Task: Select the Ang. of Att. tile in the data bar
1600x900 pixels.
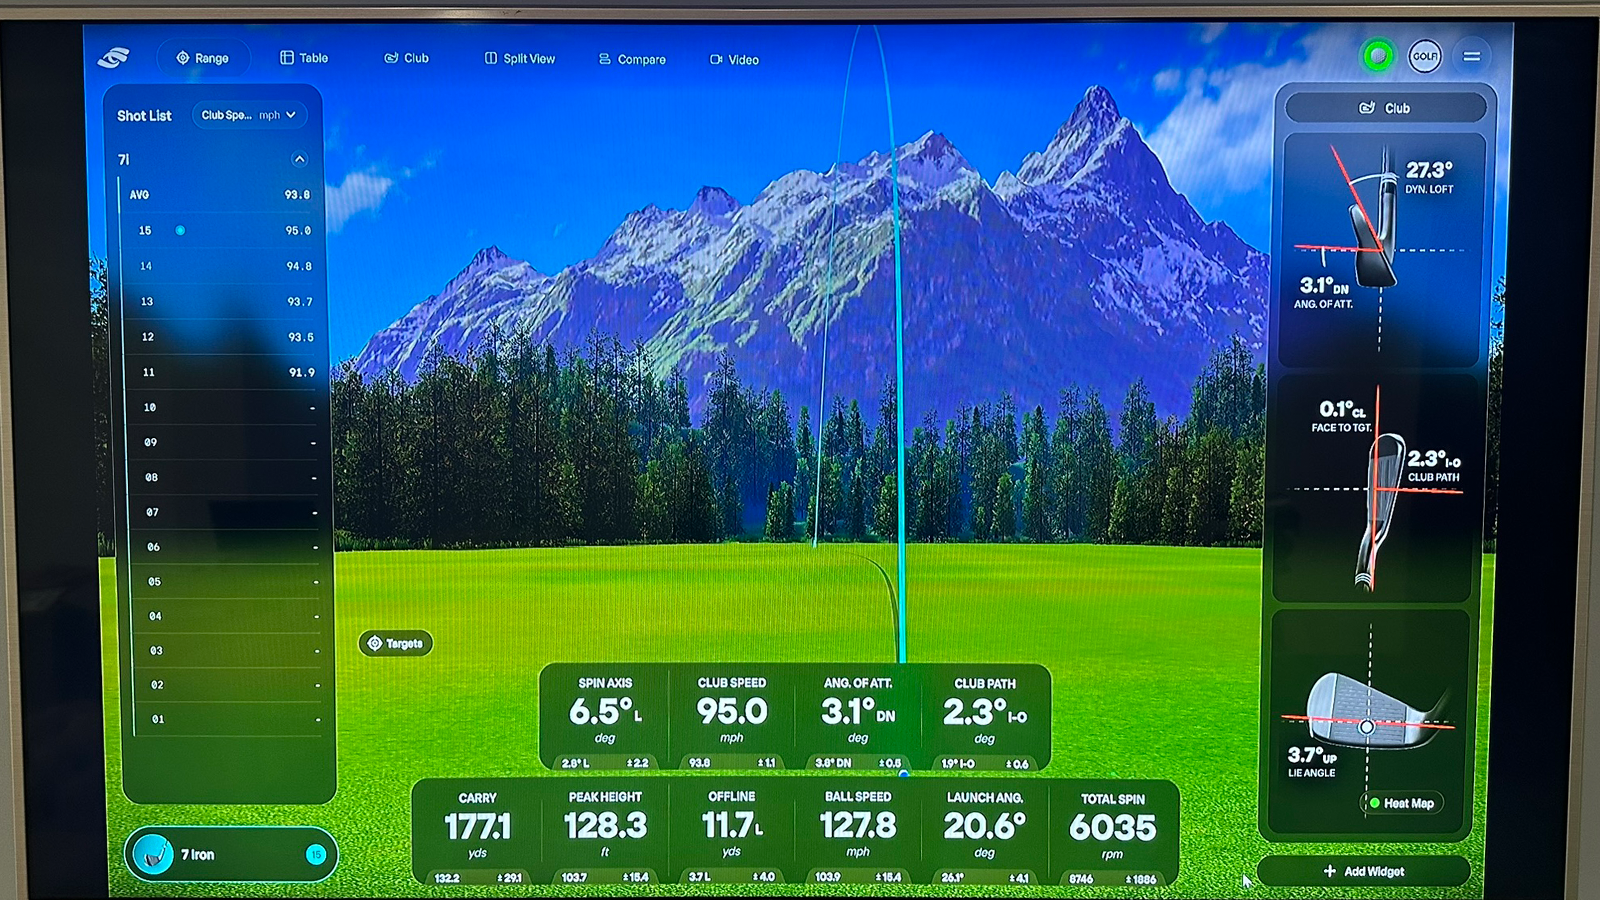Action: (858, 718)
